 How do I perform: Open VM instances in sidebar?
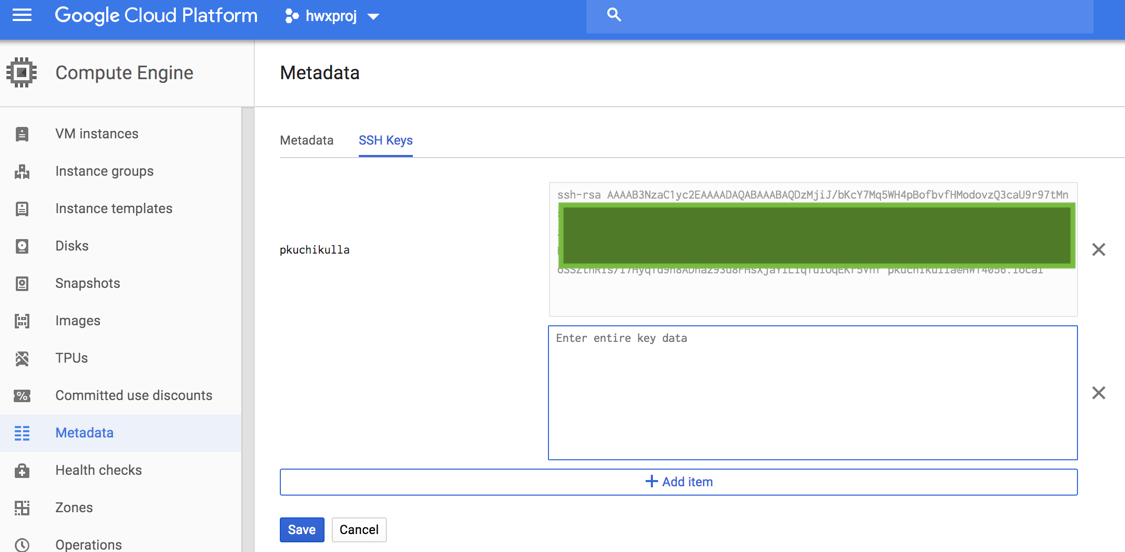point(97,134)
